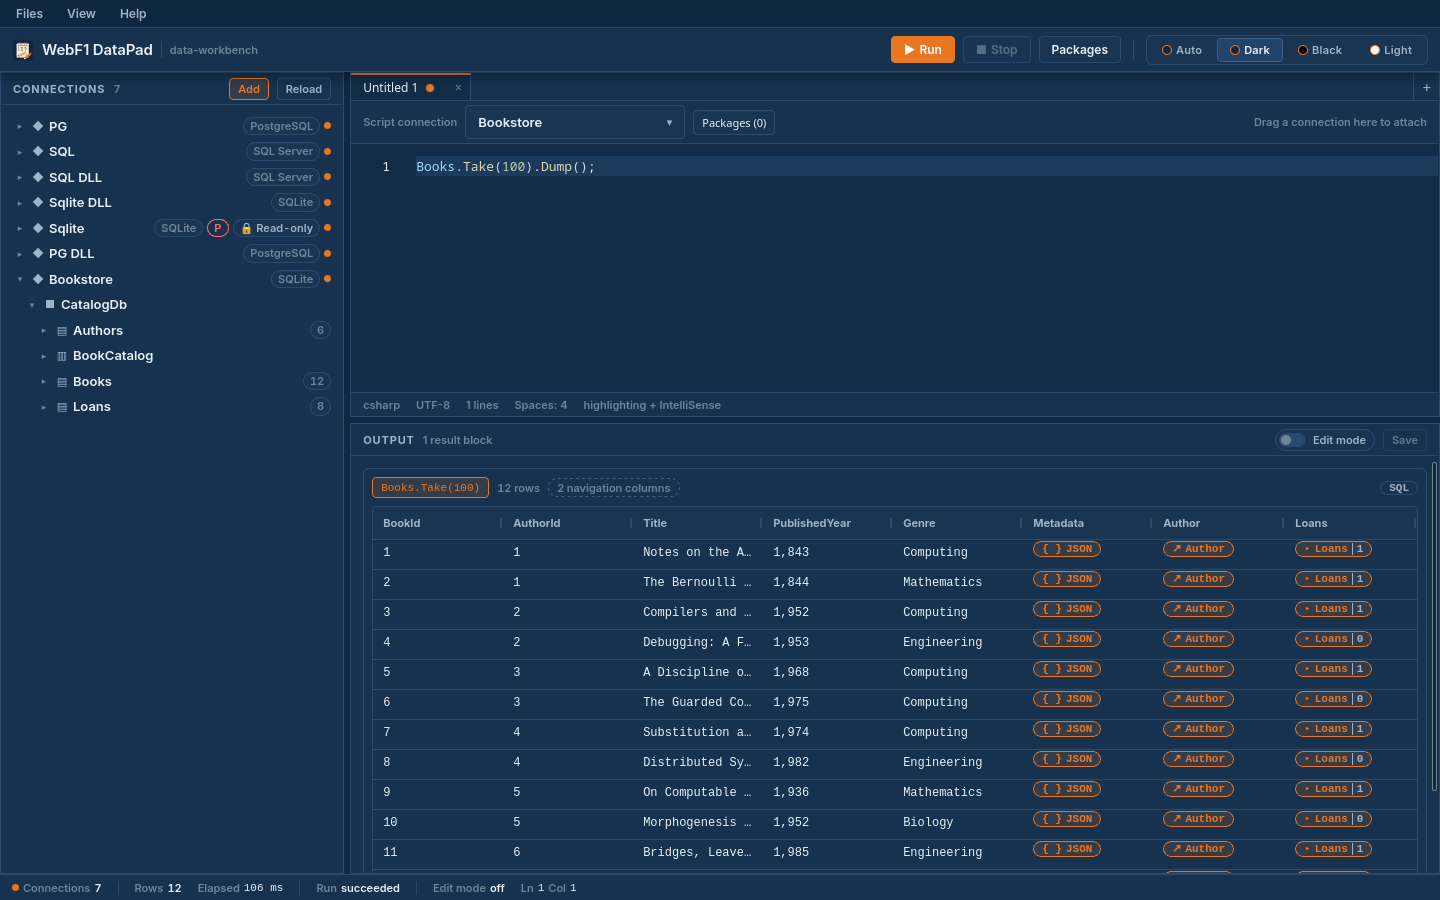Click the Books.Take(100) result block tag
Viewport: 1440px width, 900px height.
coord(430,488)
